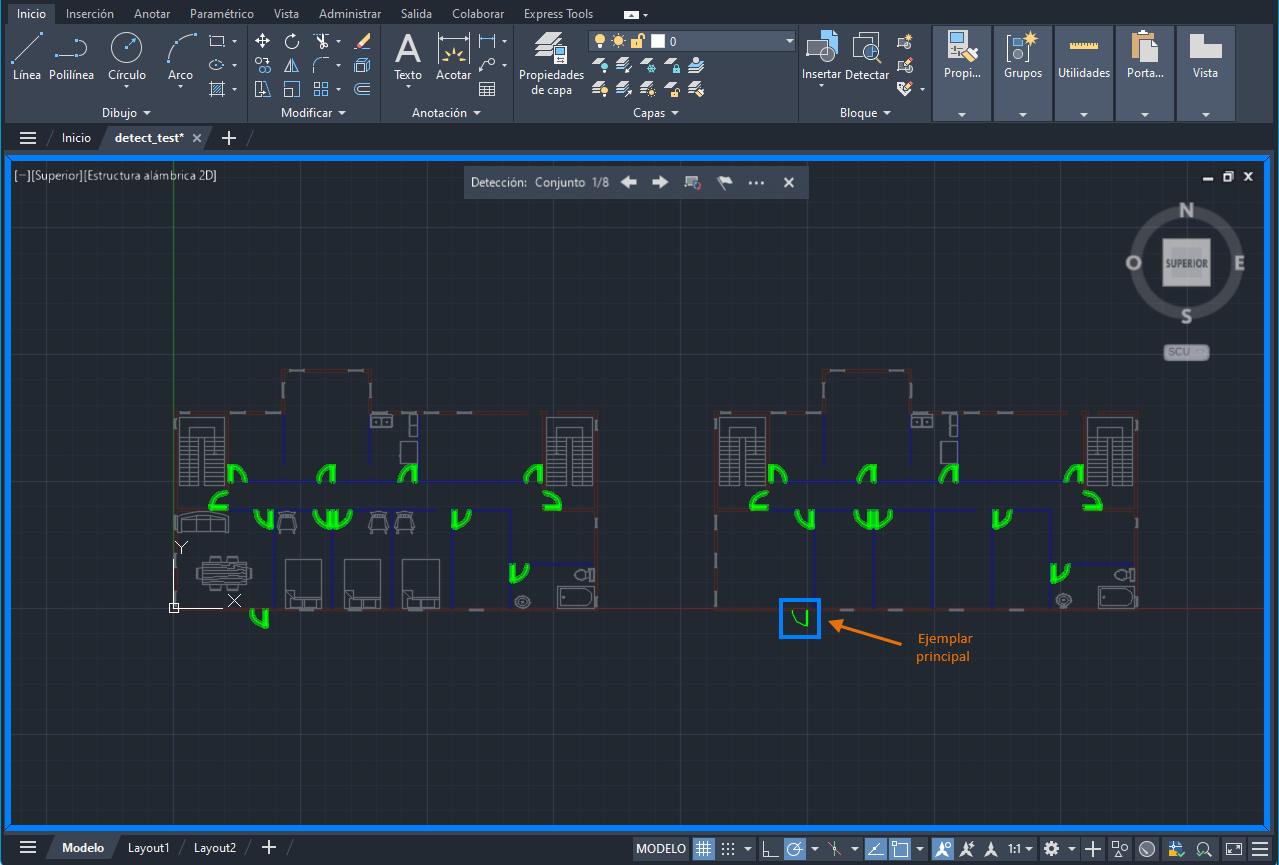Screen dimensions: 1279x865
Task: Expand the Capas panel
Action: tap(656, 113)
